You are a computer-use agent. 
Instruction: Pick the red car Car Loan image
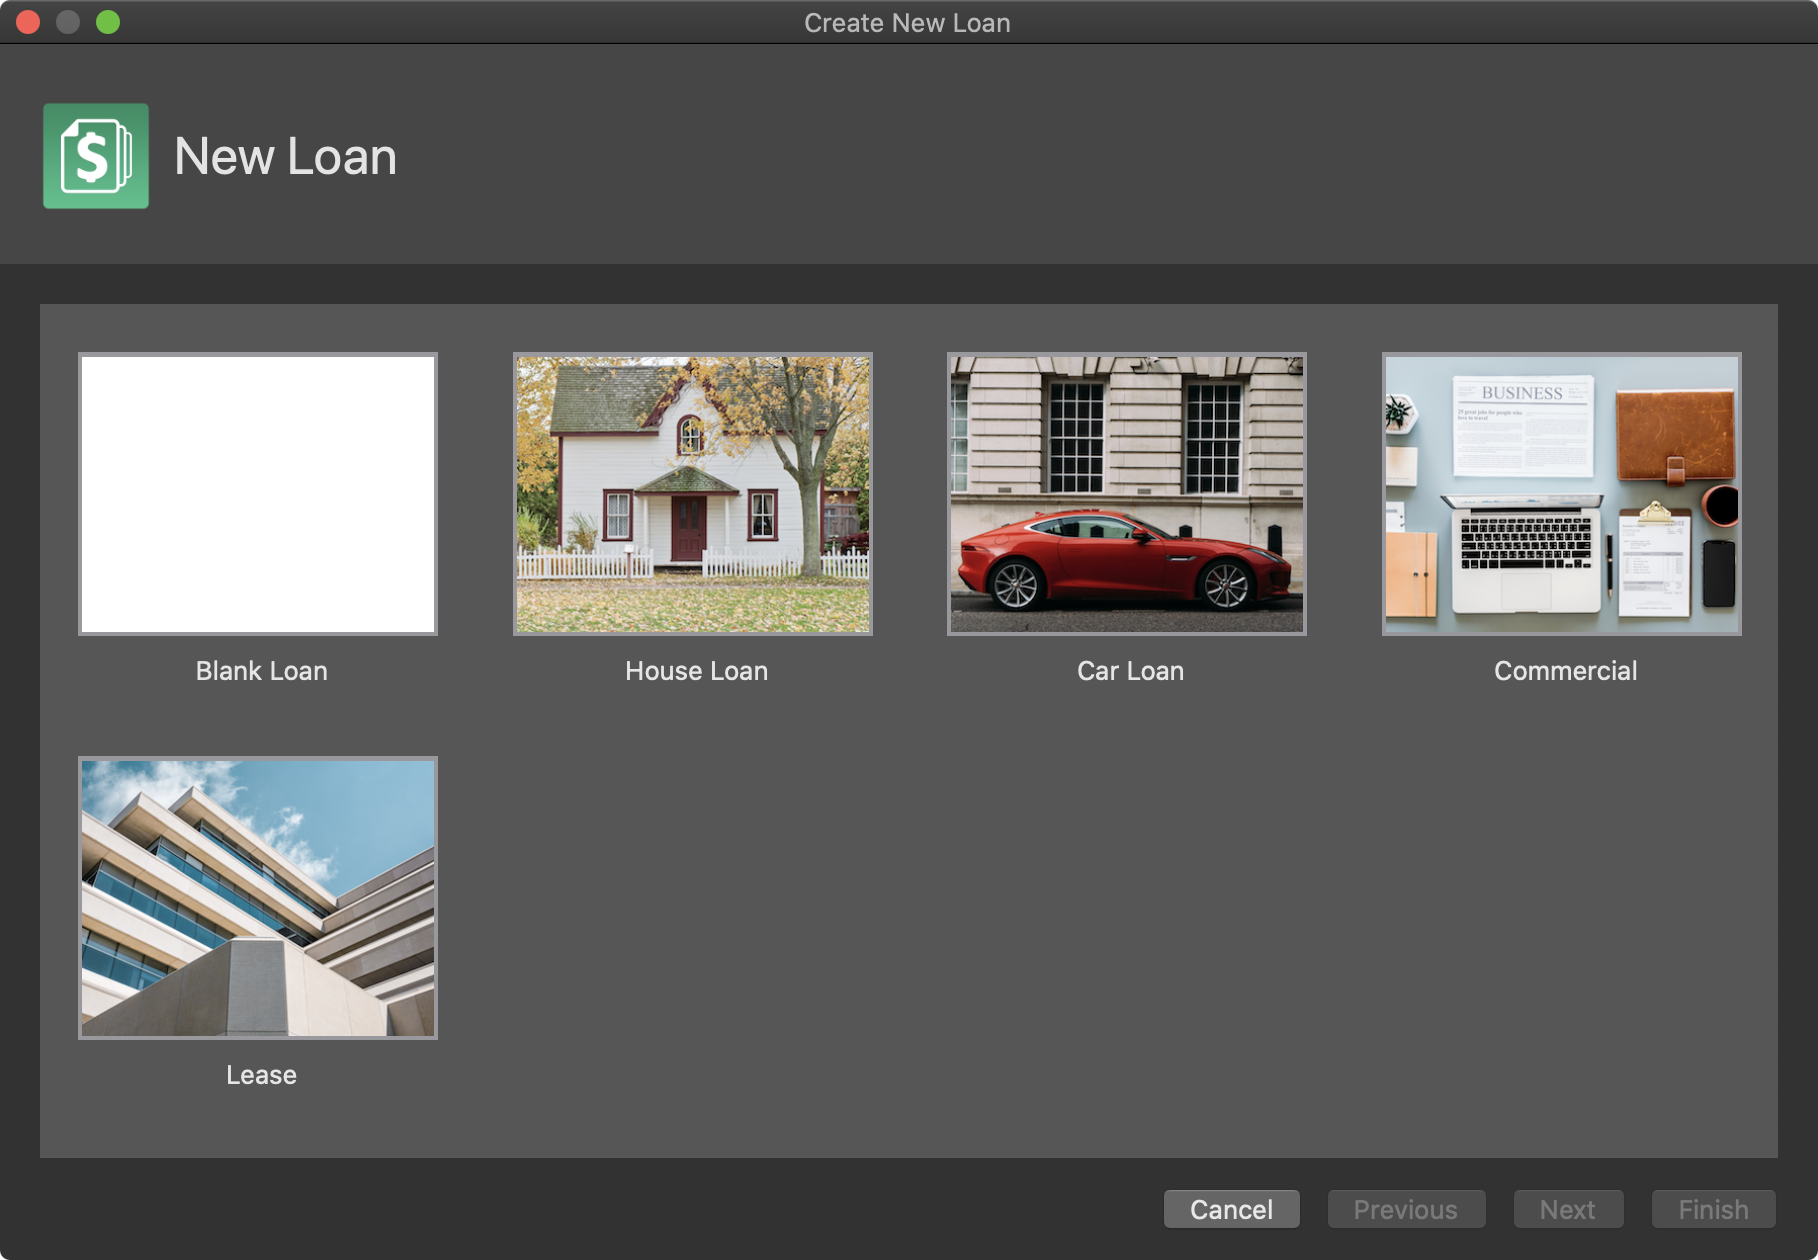pos(1127,494)
